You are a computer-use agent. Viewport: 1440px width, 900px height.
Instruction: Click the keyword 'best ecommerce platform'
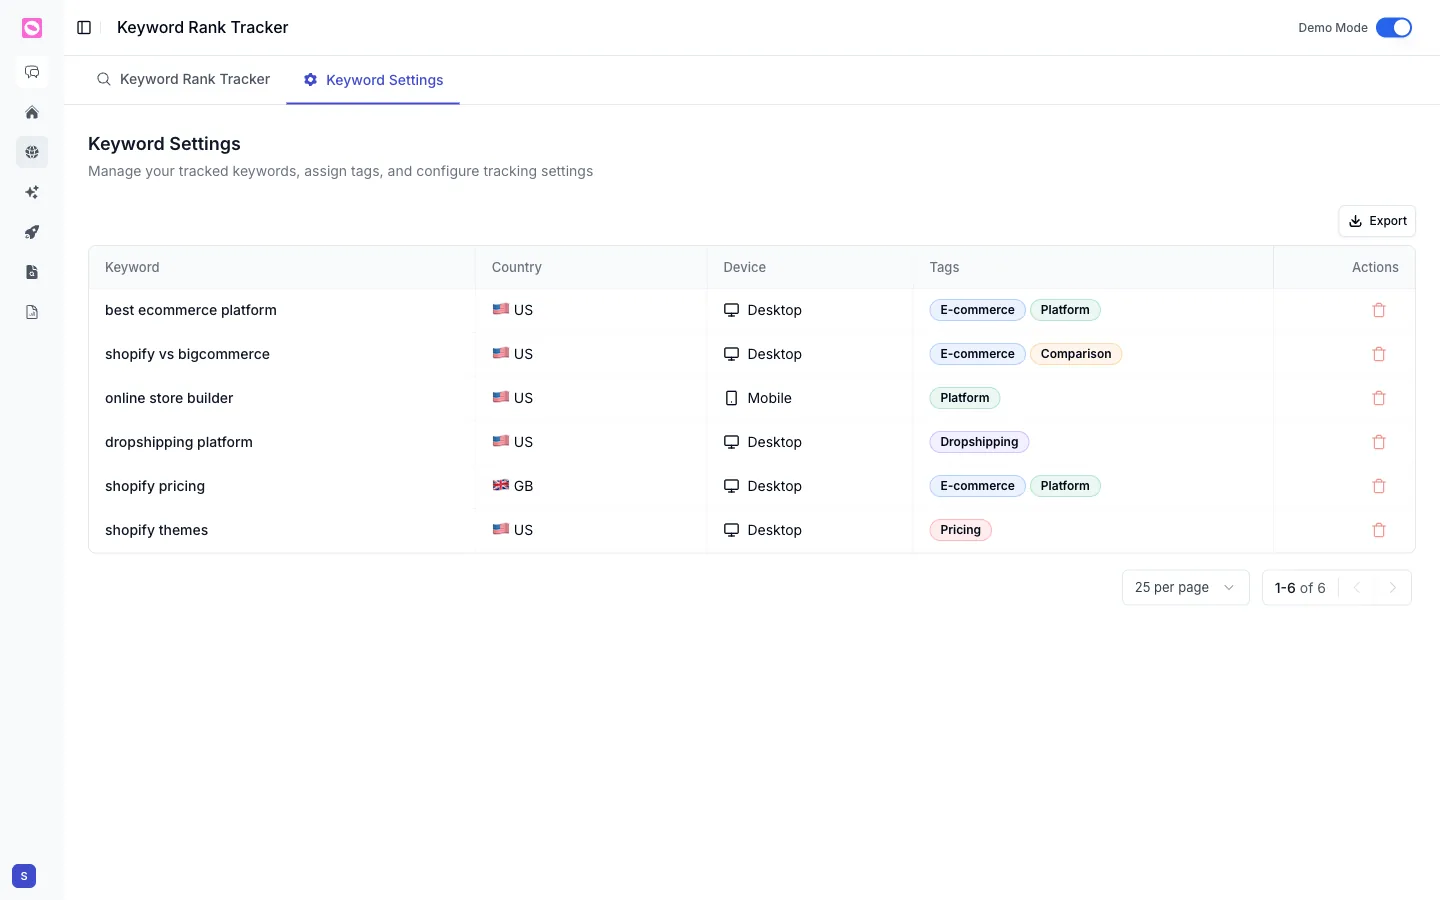pyautogui.click(x=191, y=310)
